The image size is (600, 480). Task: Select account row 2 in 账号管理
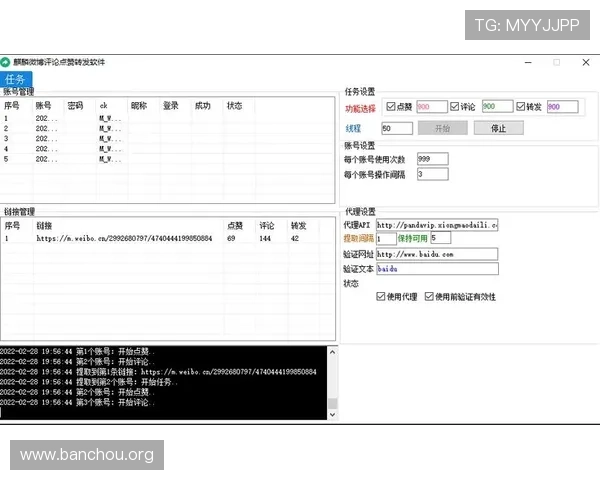pyautogui.click(x=167, y=129)
